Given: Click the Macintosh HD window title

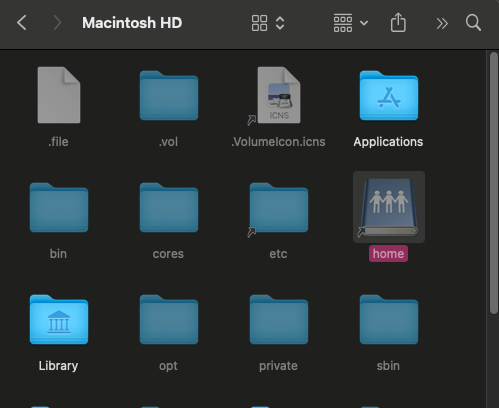Looking at the screenshot, I should point(132,23).
